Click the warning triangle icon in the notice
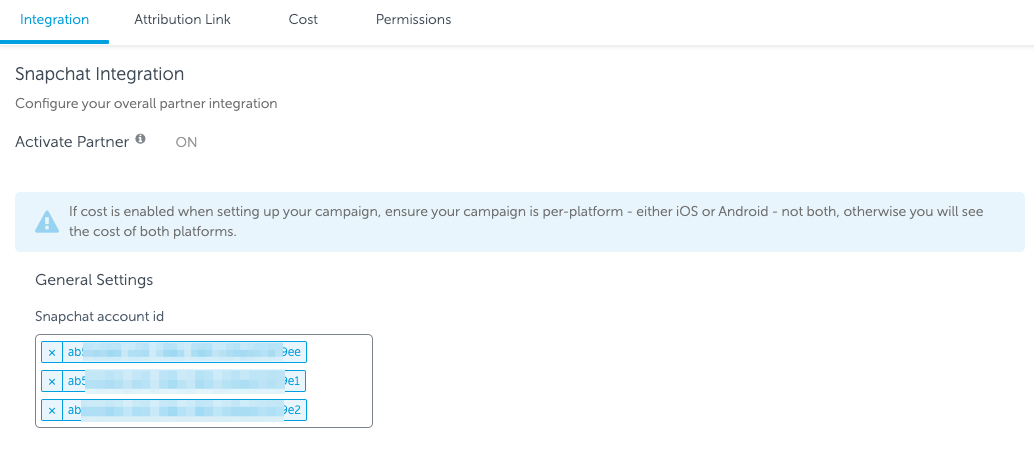This screenshot has height=450, width=1034. pos(47,222)
